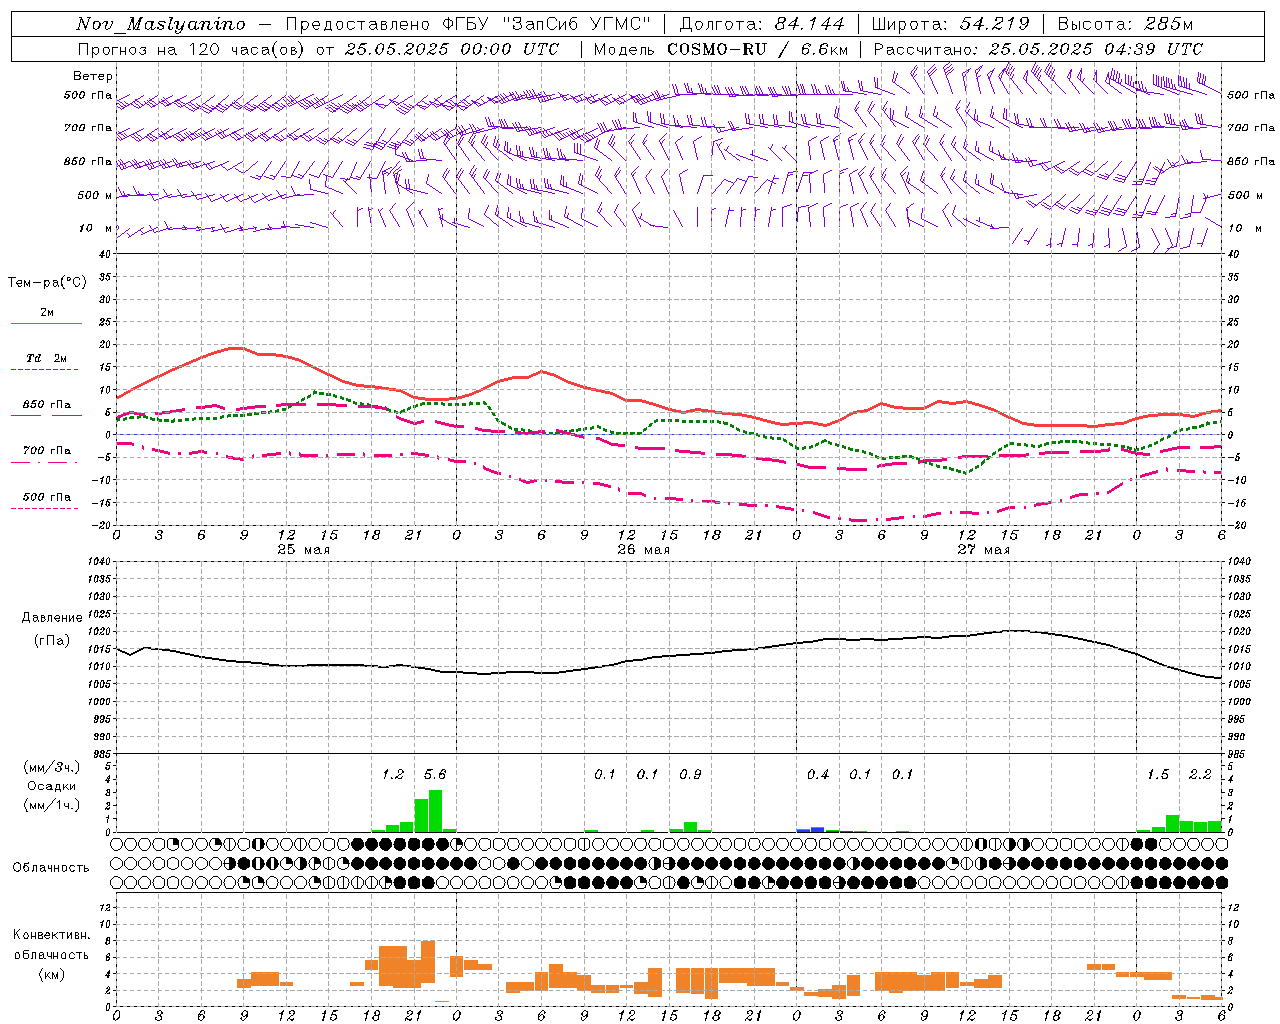Click the '0.4' precipitation amount value
The image size is (1280, 1024).
pos(818,774)
